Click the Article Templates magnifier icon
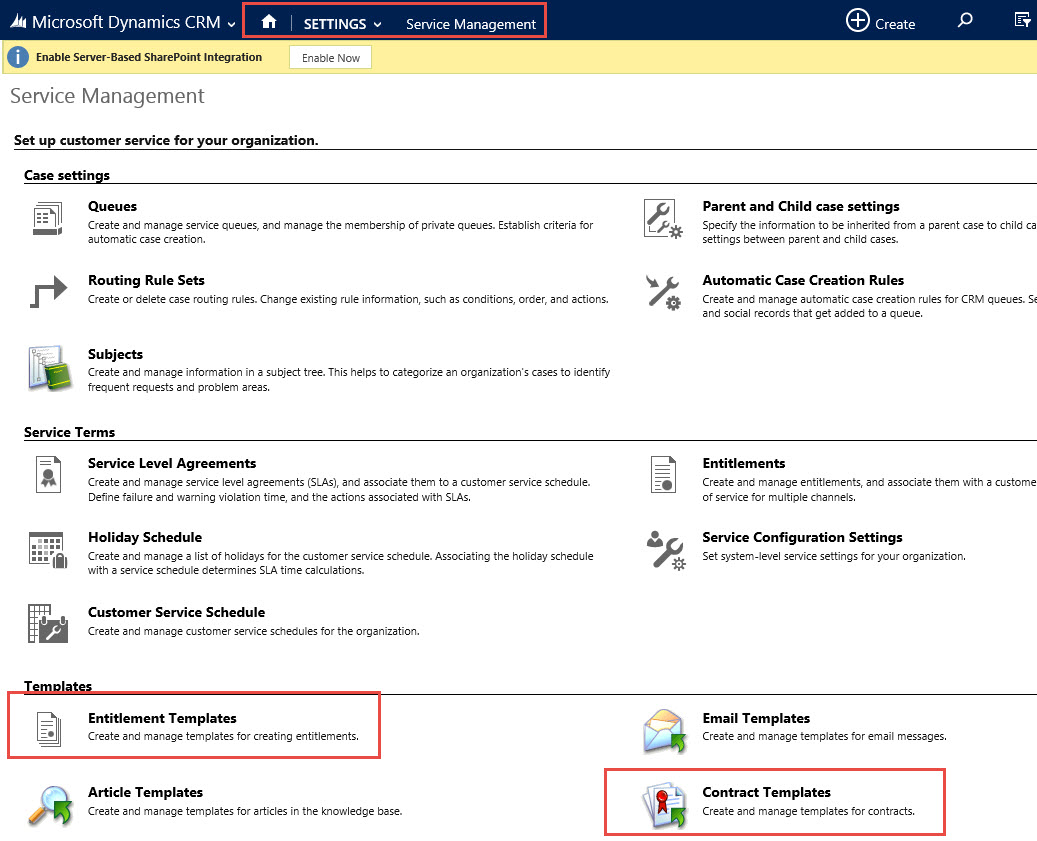Viewport: 1037px width, 841px height. (48, 805)
